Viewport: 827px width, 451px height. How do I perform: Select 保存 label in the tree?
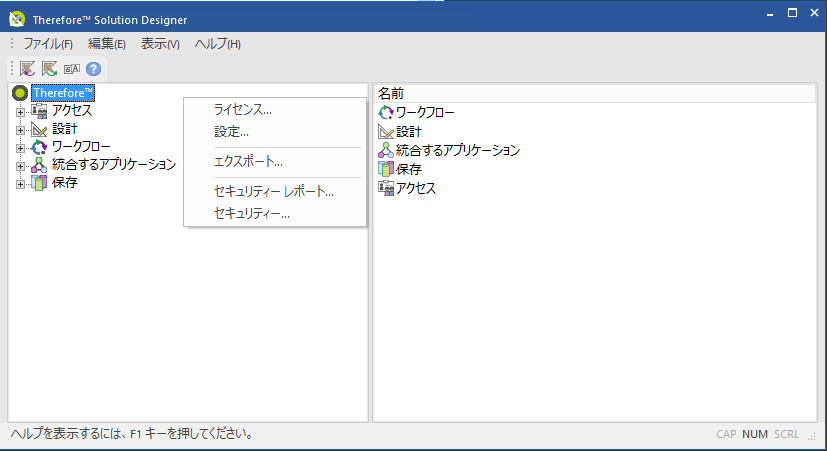[x=65, y=183]
